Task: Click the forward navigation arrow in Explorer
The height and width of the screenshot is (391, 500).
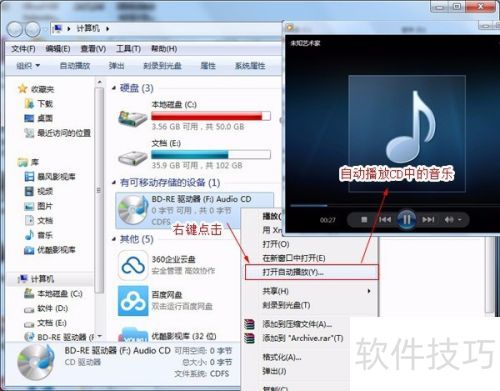Action: (x=33, y=29)
